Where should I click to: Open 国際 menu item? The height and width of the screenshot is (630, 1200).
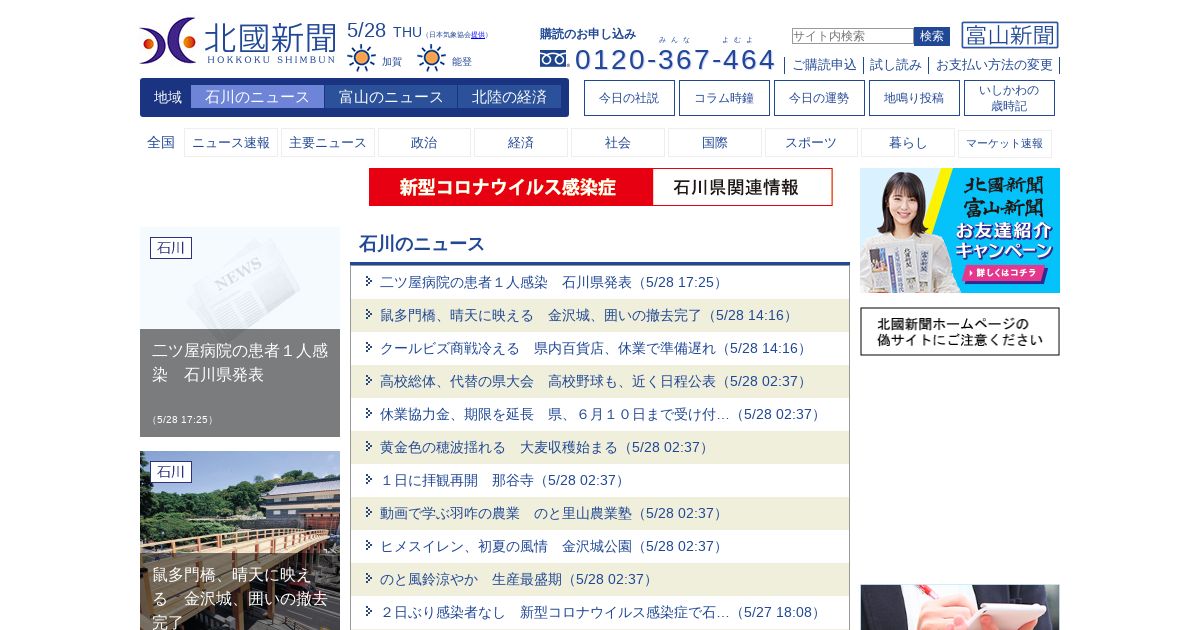(715, 143)
